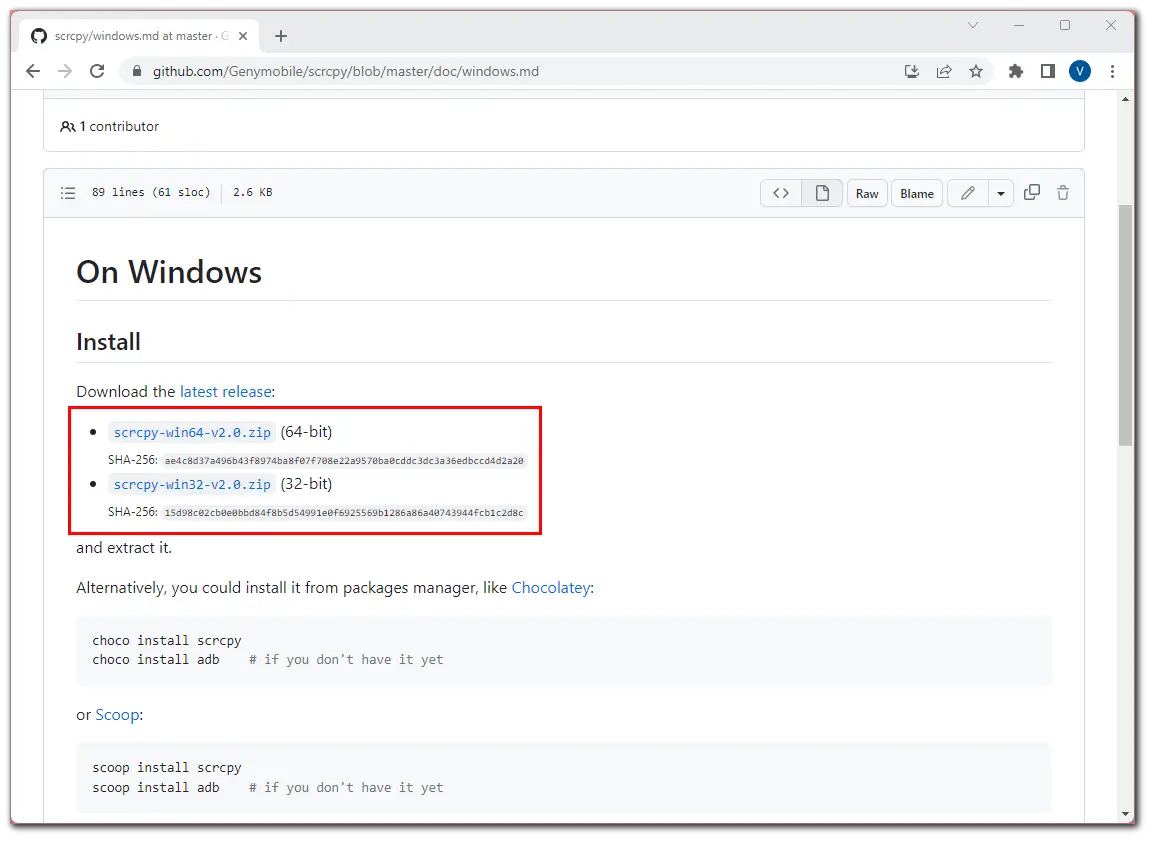Click the "89 lines (61 sloc)" text
This screenshot has width=1153, height=842.
[151, 193]
